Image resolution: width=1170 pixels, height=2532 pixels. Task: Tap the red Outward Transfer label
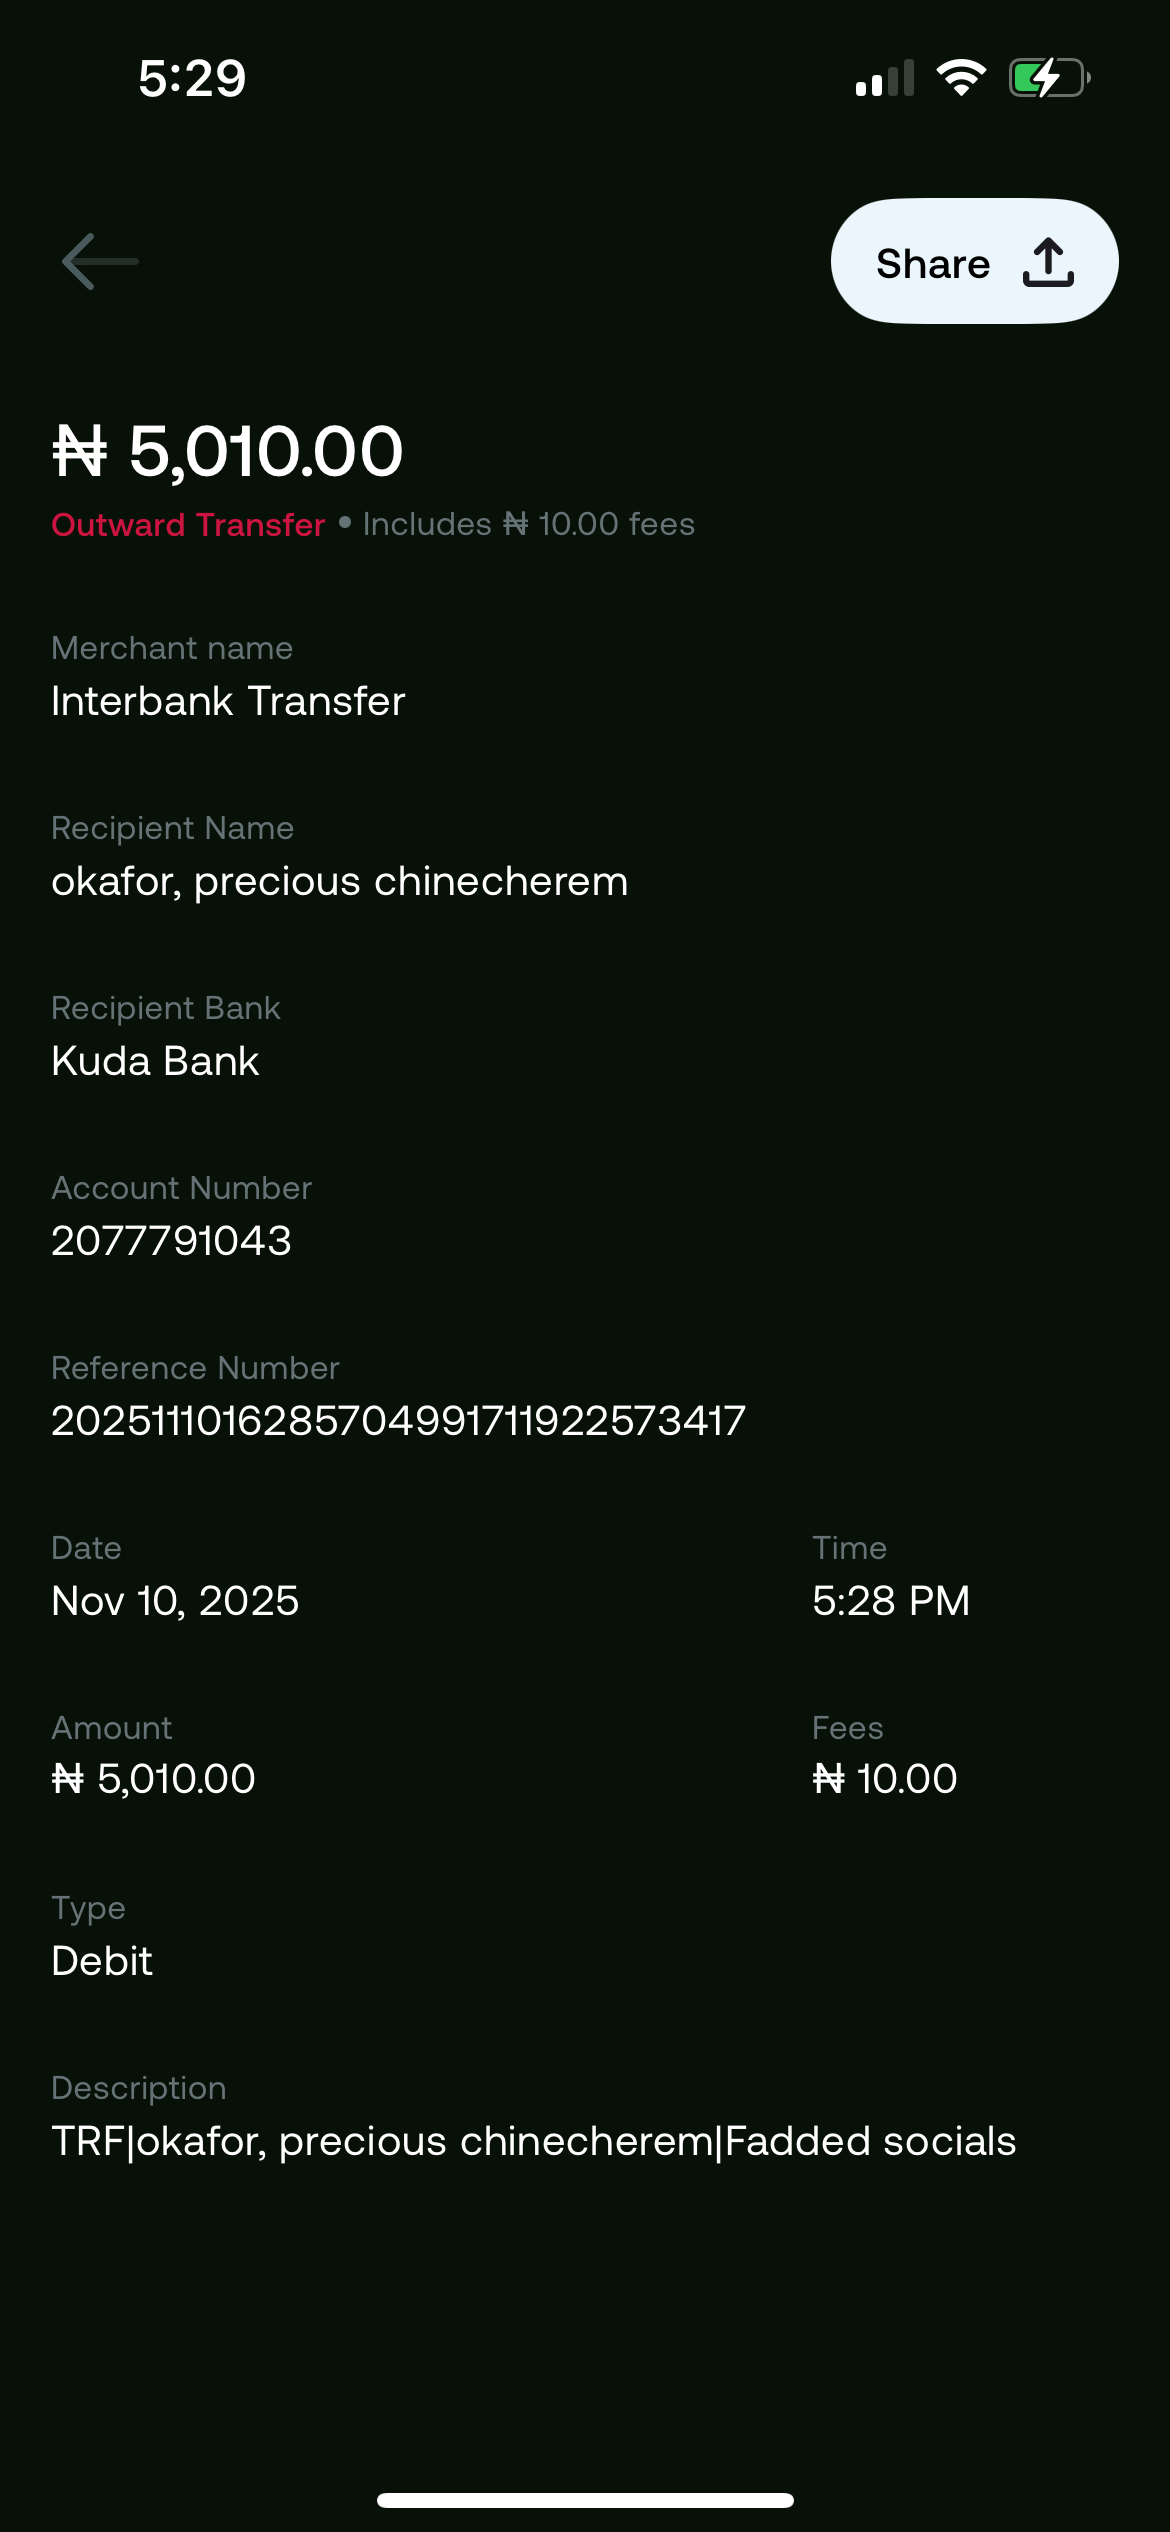[188, 525]
